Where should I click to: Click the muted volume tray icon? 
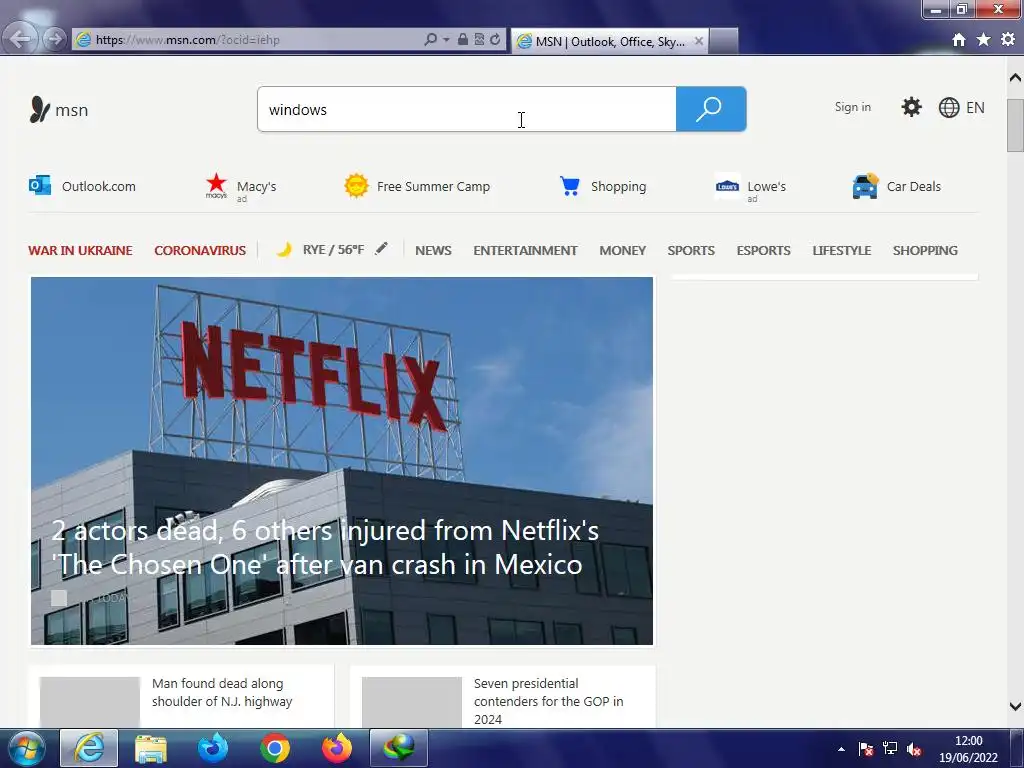coord(914,750)
